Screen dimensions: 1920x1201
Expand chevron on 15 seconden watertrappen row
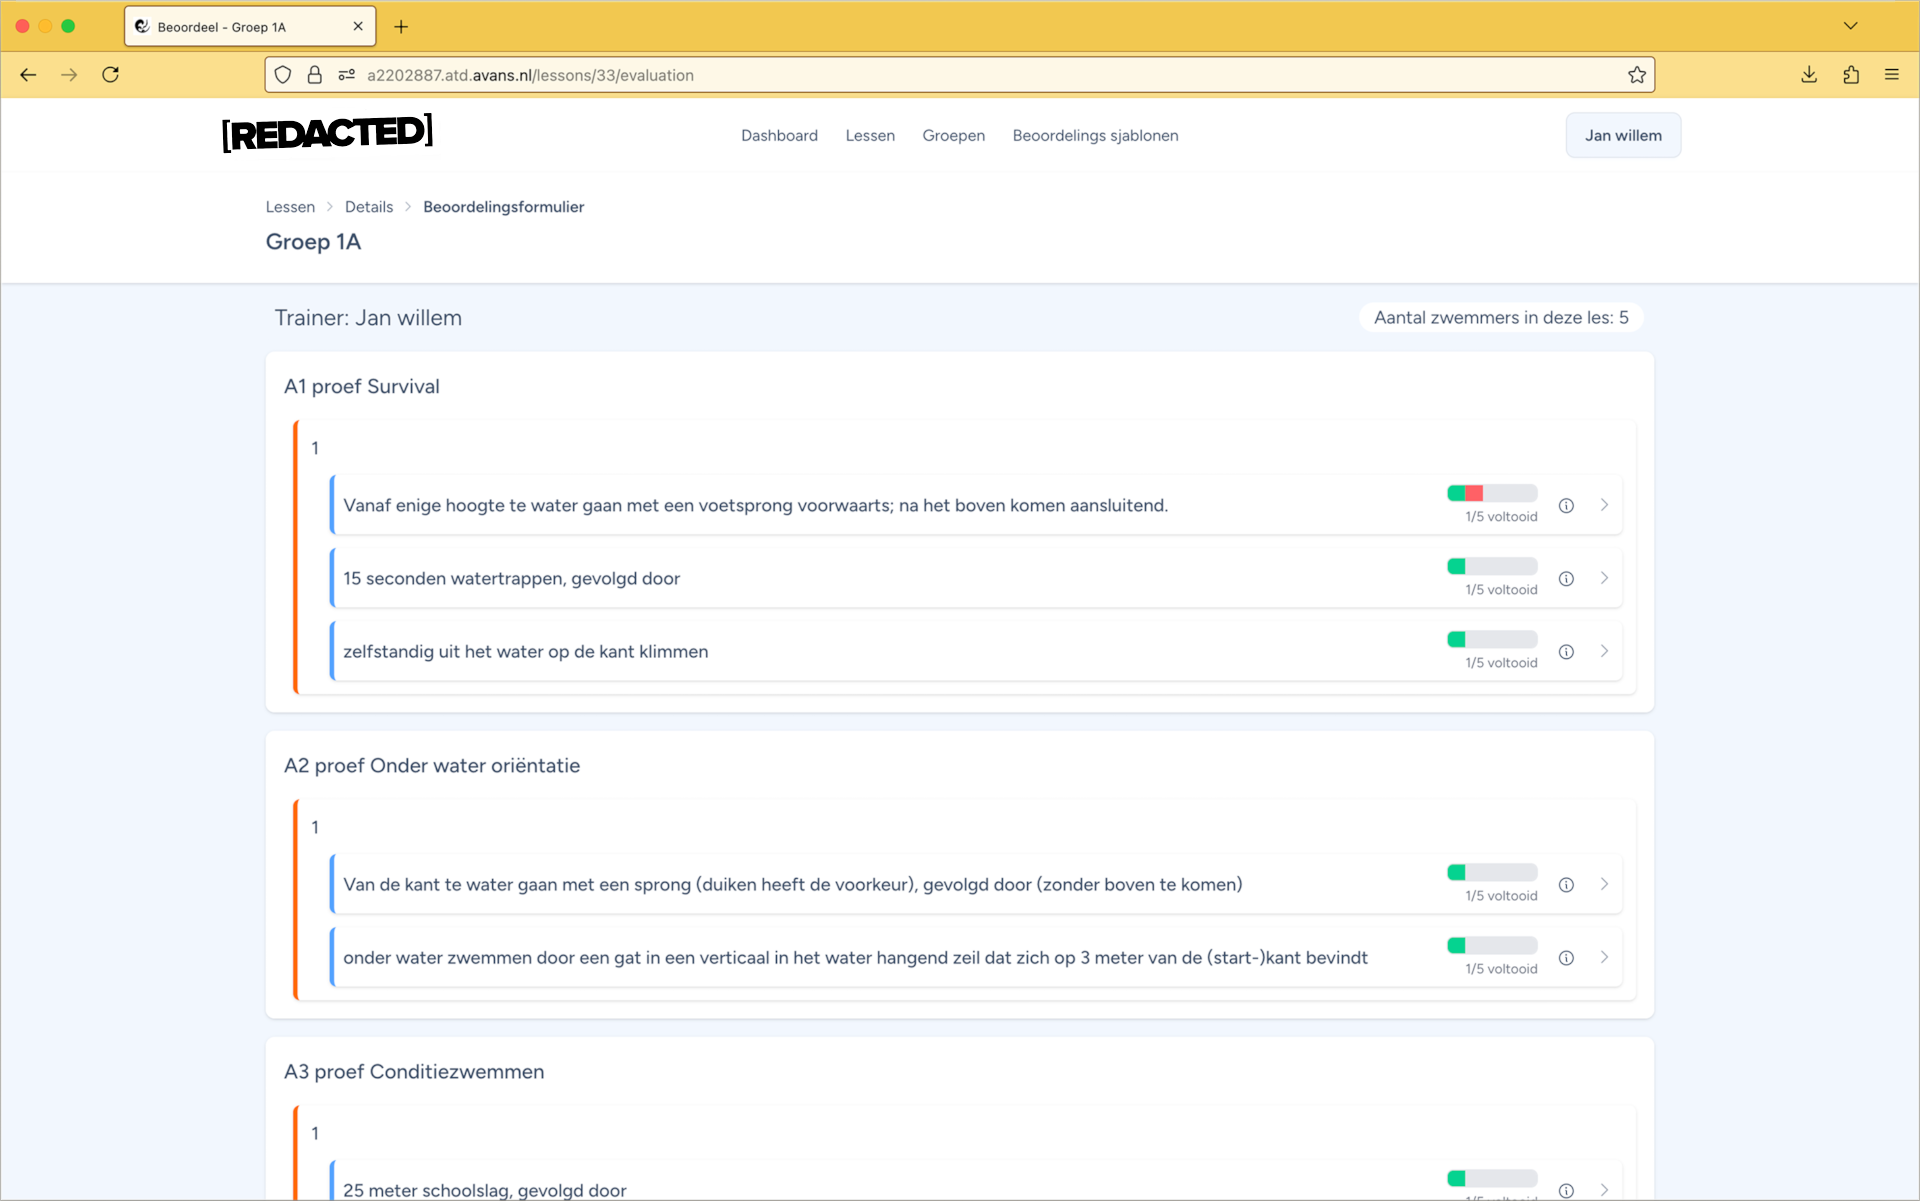click(1604, 578)
